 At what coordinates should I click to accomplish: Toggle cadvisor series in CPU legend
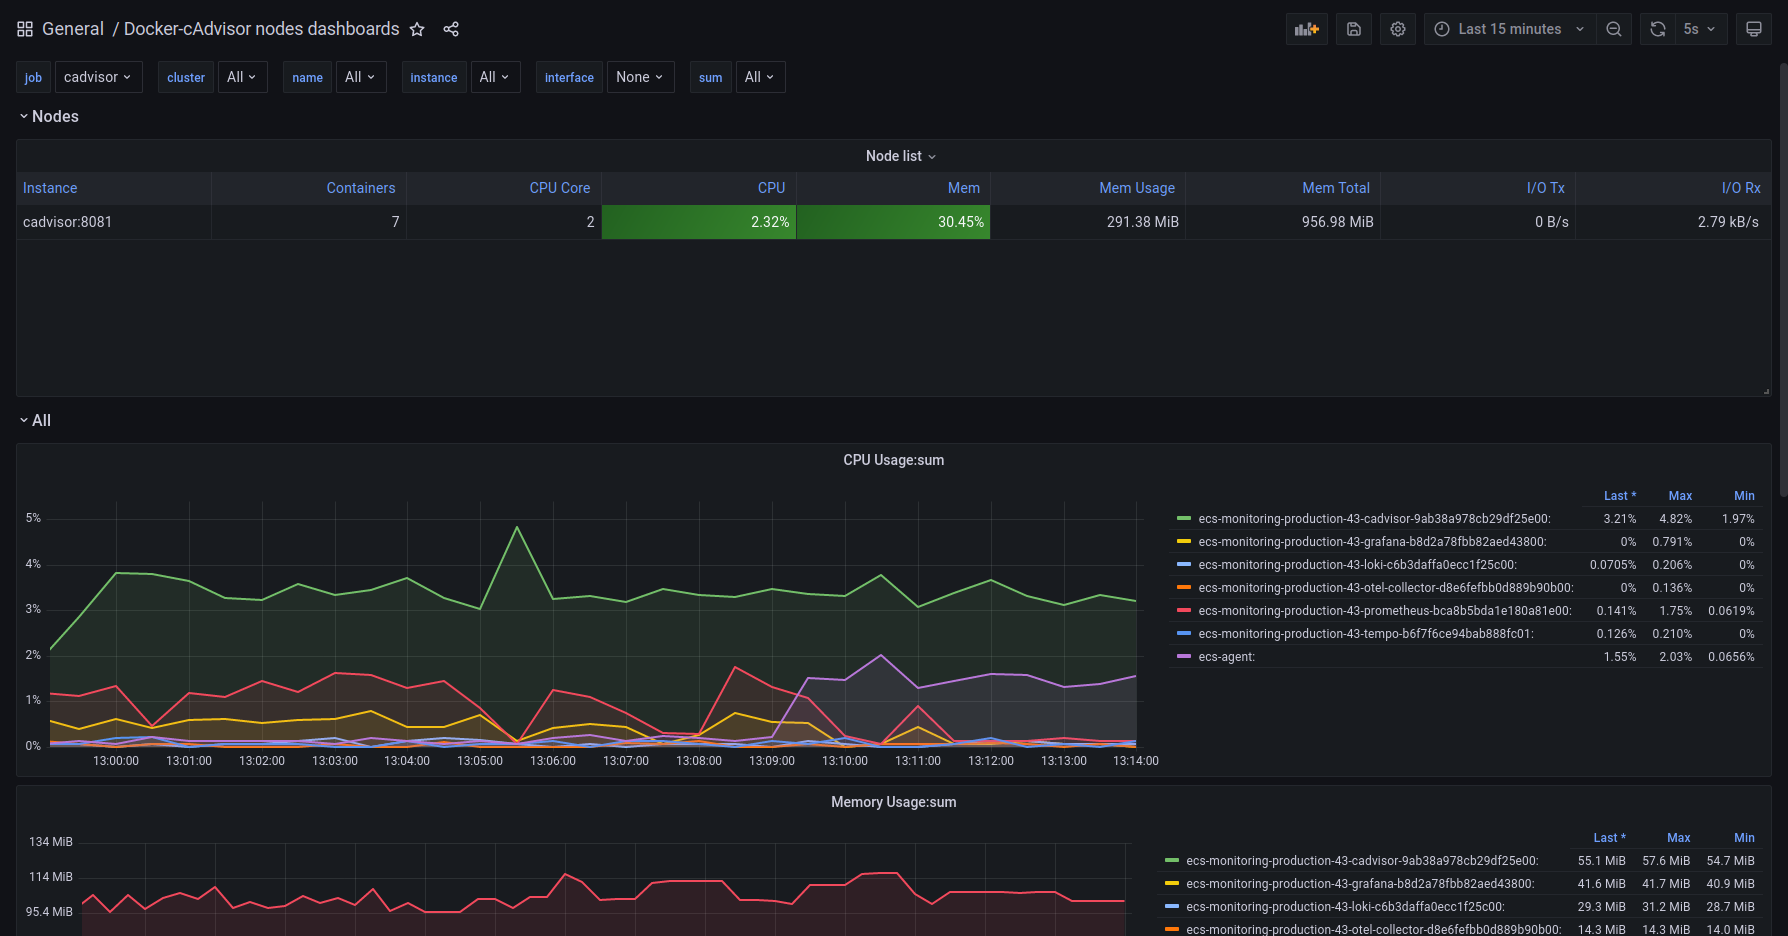point(1373,519)
